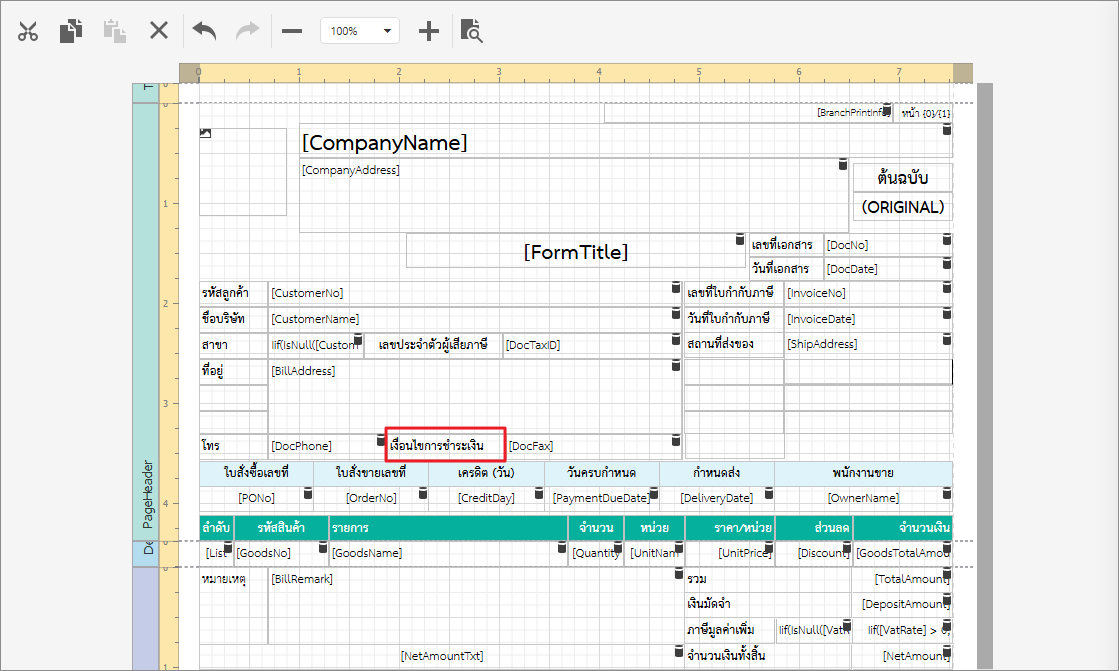Zoom in with the plus icon
This screenshot has width=1119, height=671.
click(x=428, y=31)
